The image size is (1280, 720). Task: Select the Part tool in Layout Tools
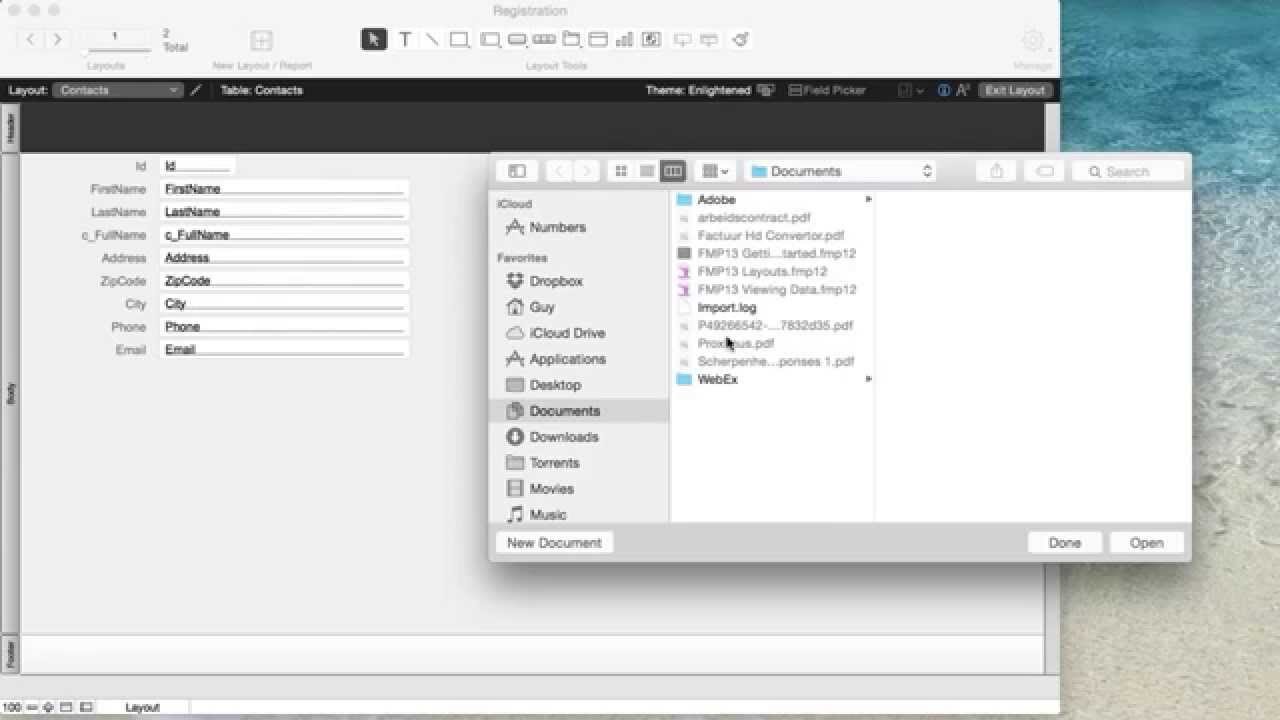pos(710,40)
